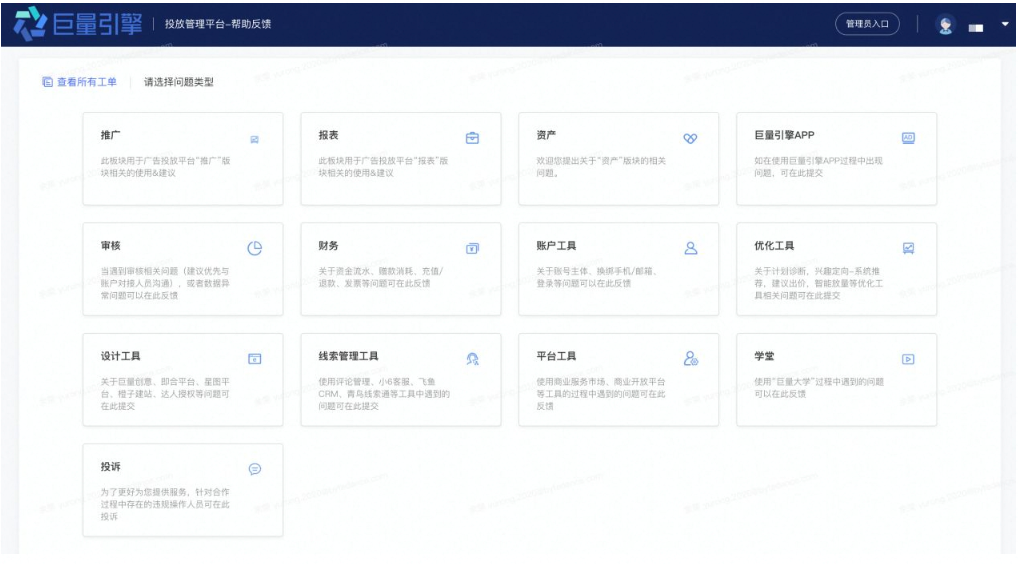The width and height of the screenshot is (1018, 564).
Task: Select the 推广 card title
Action: point(110,135)
